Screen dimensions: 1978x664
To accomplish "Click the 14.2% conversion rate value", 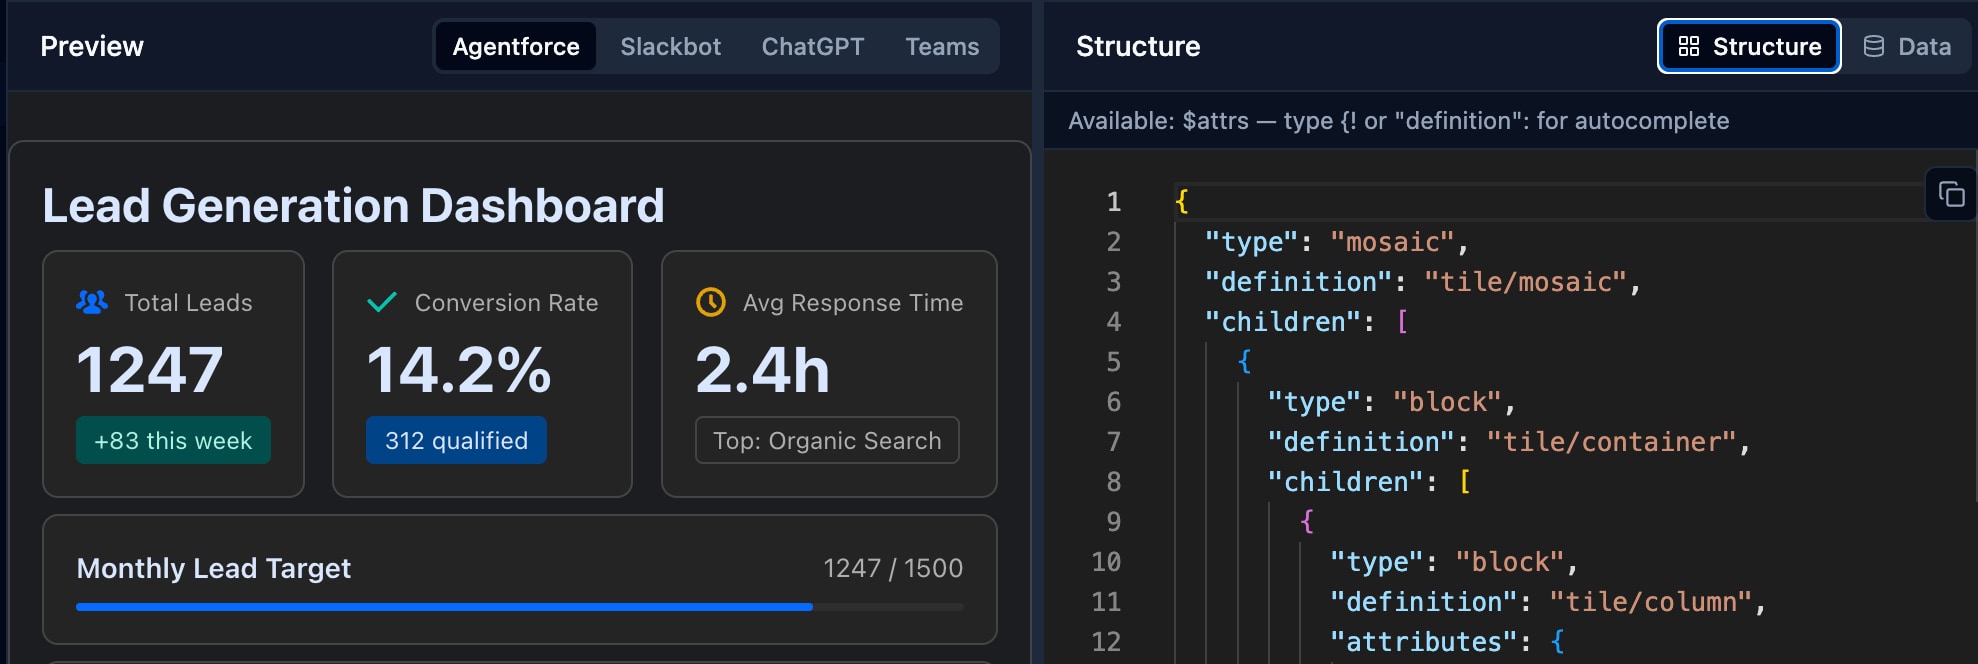I will (459, 370).
